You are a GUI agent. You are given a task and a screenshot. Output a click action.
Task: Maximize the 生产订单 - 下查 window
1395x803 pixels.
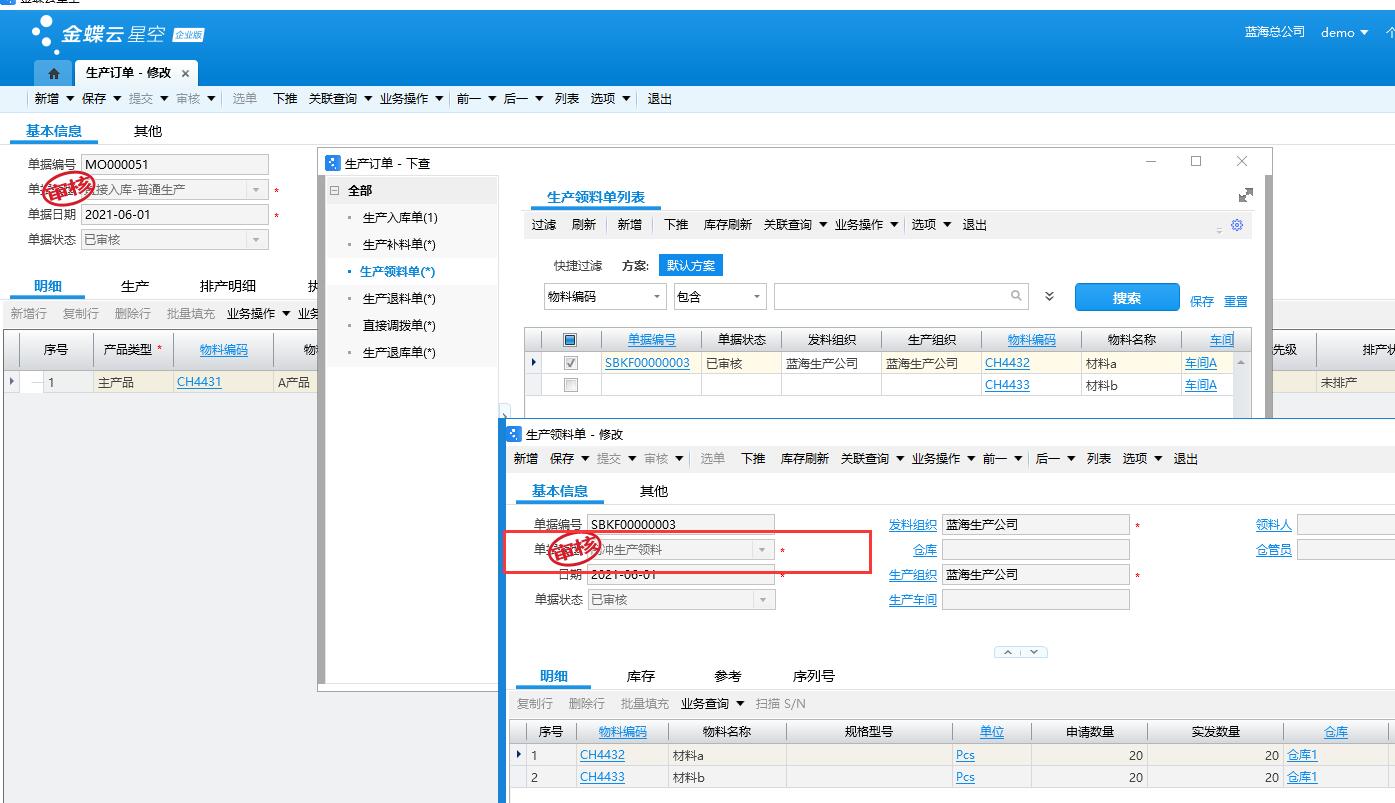pyautogui.click(x=1196, y=161)
